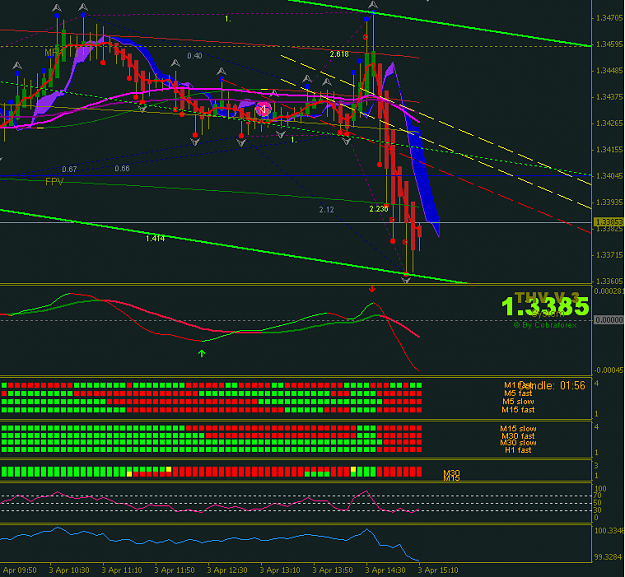
Task: Select the fractal down arrow at the lowest candle low
Action: tap(406, 280)
